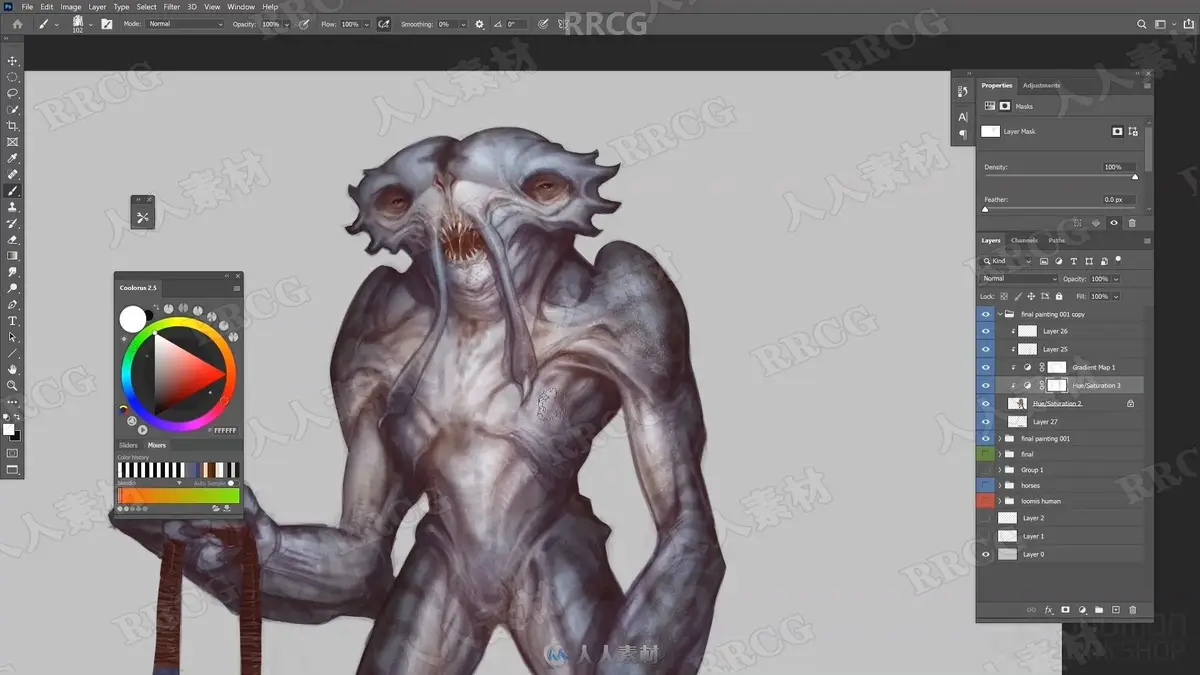Select the Brush tool in the toolbar

point(13,190)
